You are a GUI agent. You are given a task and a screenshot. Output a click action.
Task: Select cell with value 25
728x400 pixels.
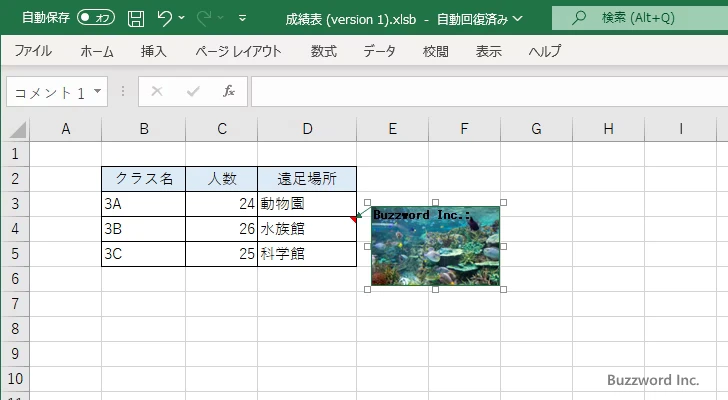click(221, 254)
